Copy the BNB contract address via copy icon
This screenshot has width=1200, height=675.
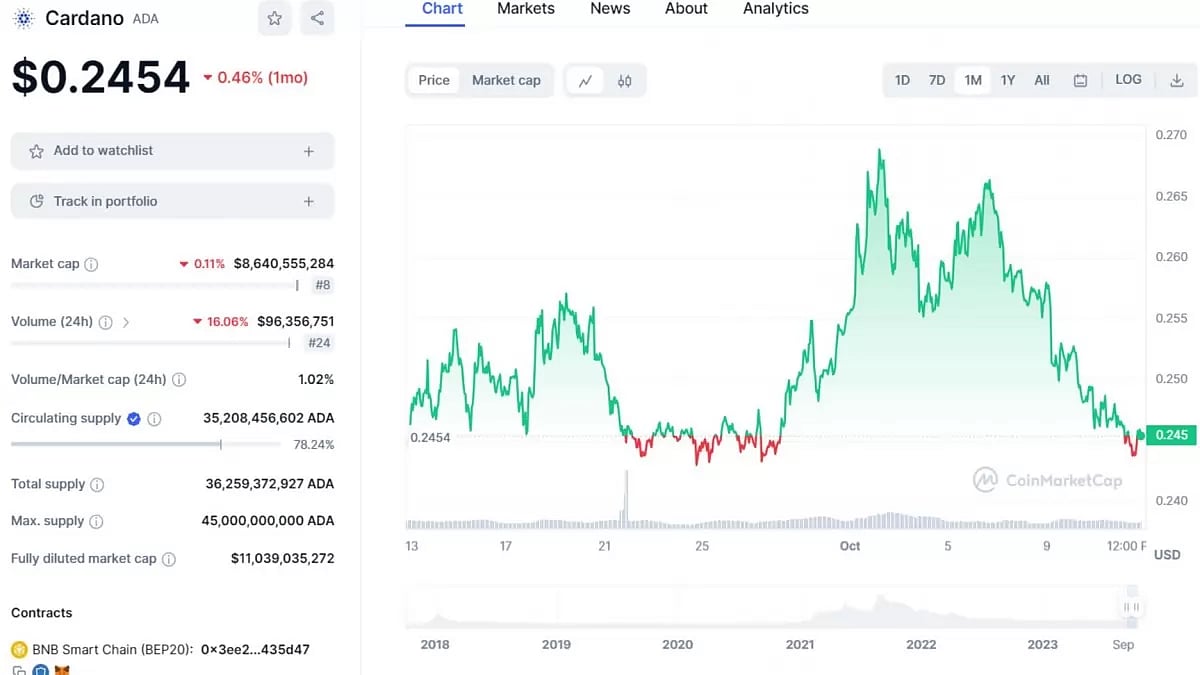pyautogui.click(x=20, y=669)
